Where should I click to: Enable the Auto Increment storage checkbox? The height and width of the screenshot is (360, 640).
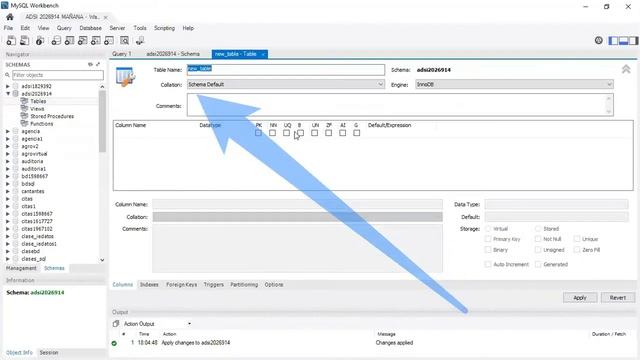pyautogui.click(x=488, y=264)
